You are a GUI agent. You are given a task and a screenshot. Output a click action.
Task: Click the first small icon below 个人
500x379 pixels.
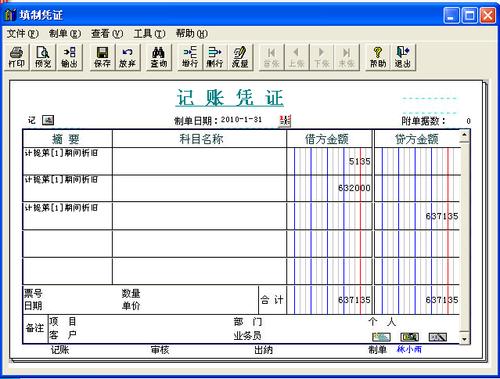tap(381, 337)
